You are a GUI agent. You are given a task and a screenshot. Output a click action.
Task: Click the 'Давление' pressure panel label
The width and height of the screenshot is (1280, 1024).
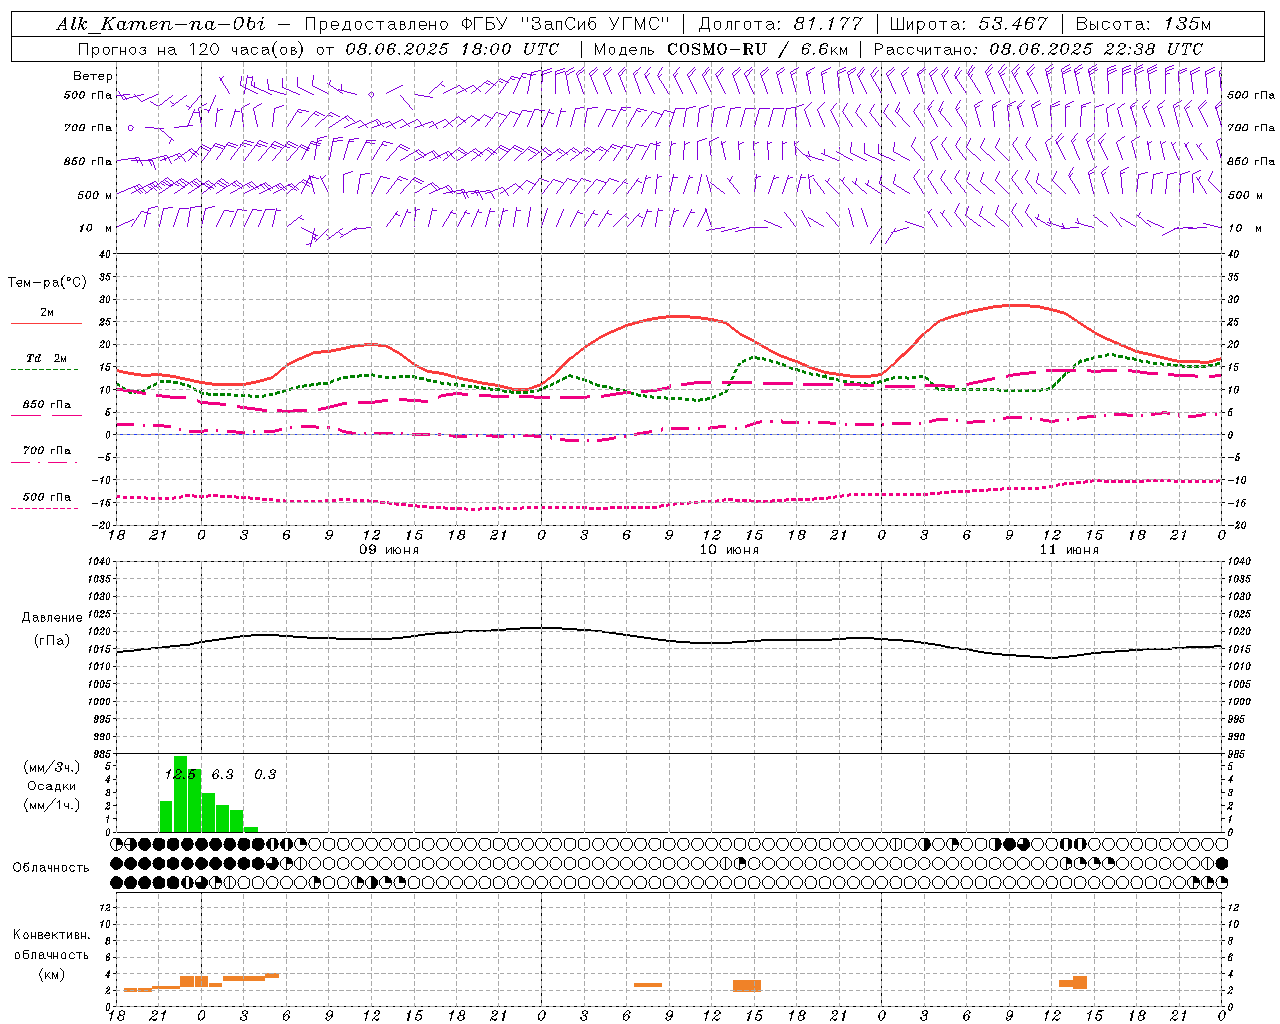point(52,618)
